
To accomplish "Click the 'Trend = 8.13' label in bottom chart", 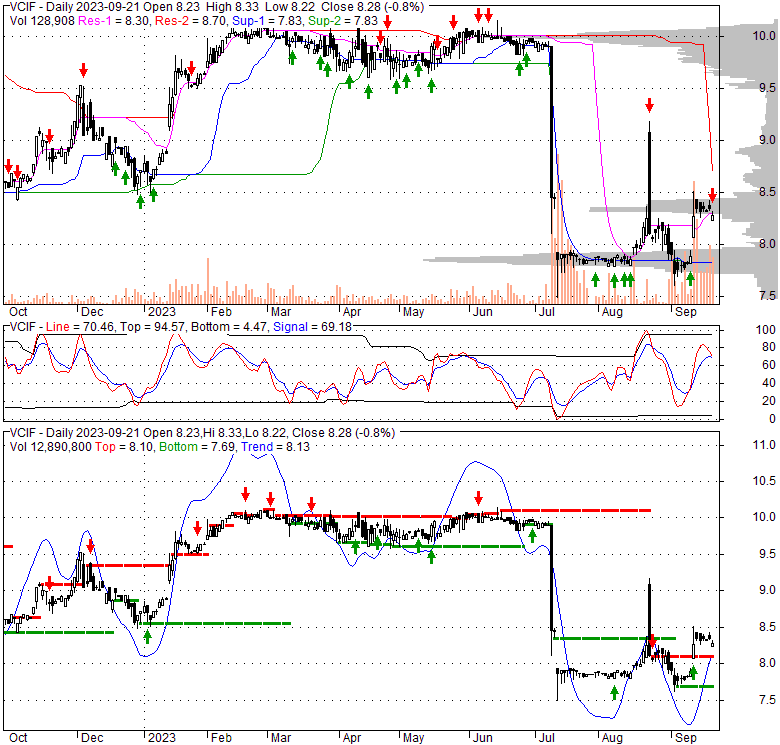I will tap(275, 447).
